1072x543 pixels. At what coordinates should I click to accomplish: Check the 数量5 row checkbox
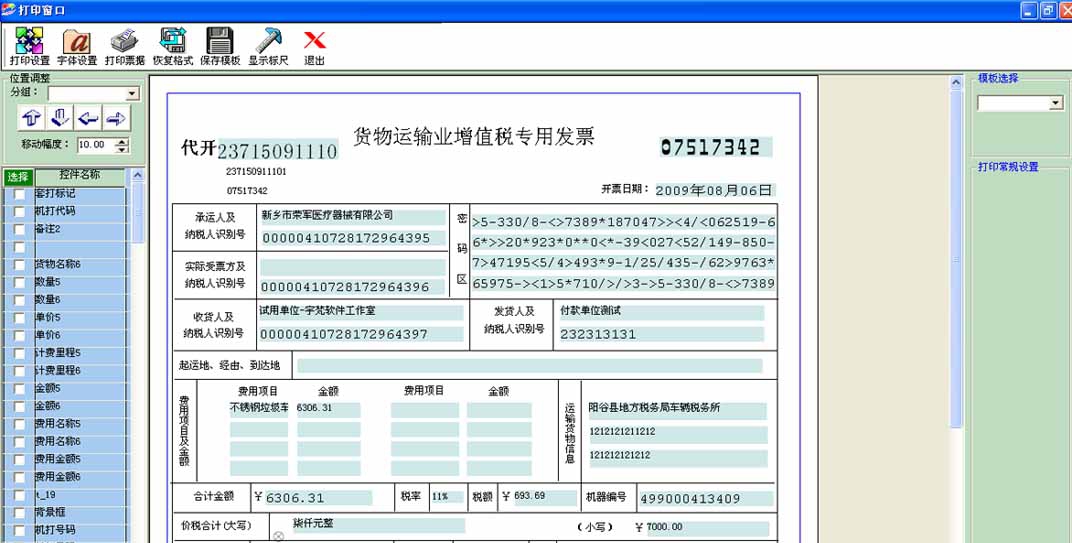coord(19,282)
